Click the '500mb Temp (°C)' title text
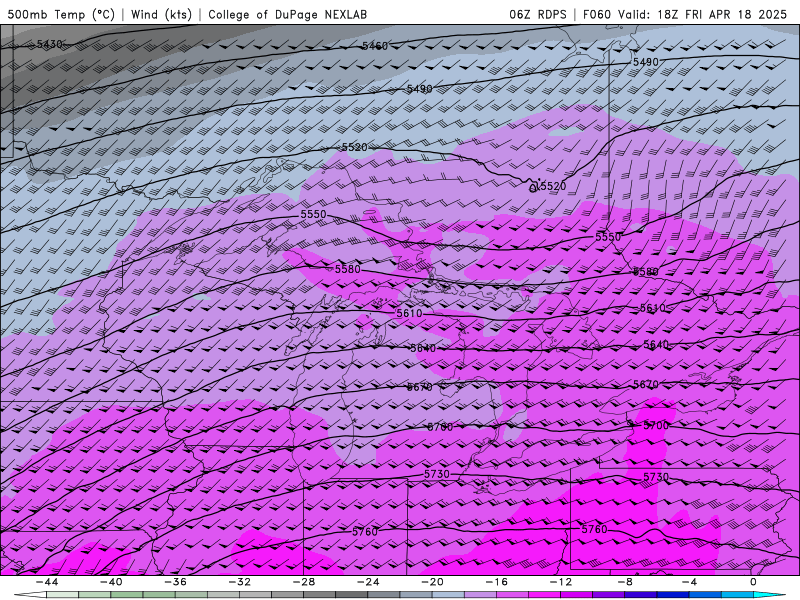 coord(61,14)
